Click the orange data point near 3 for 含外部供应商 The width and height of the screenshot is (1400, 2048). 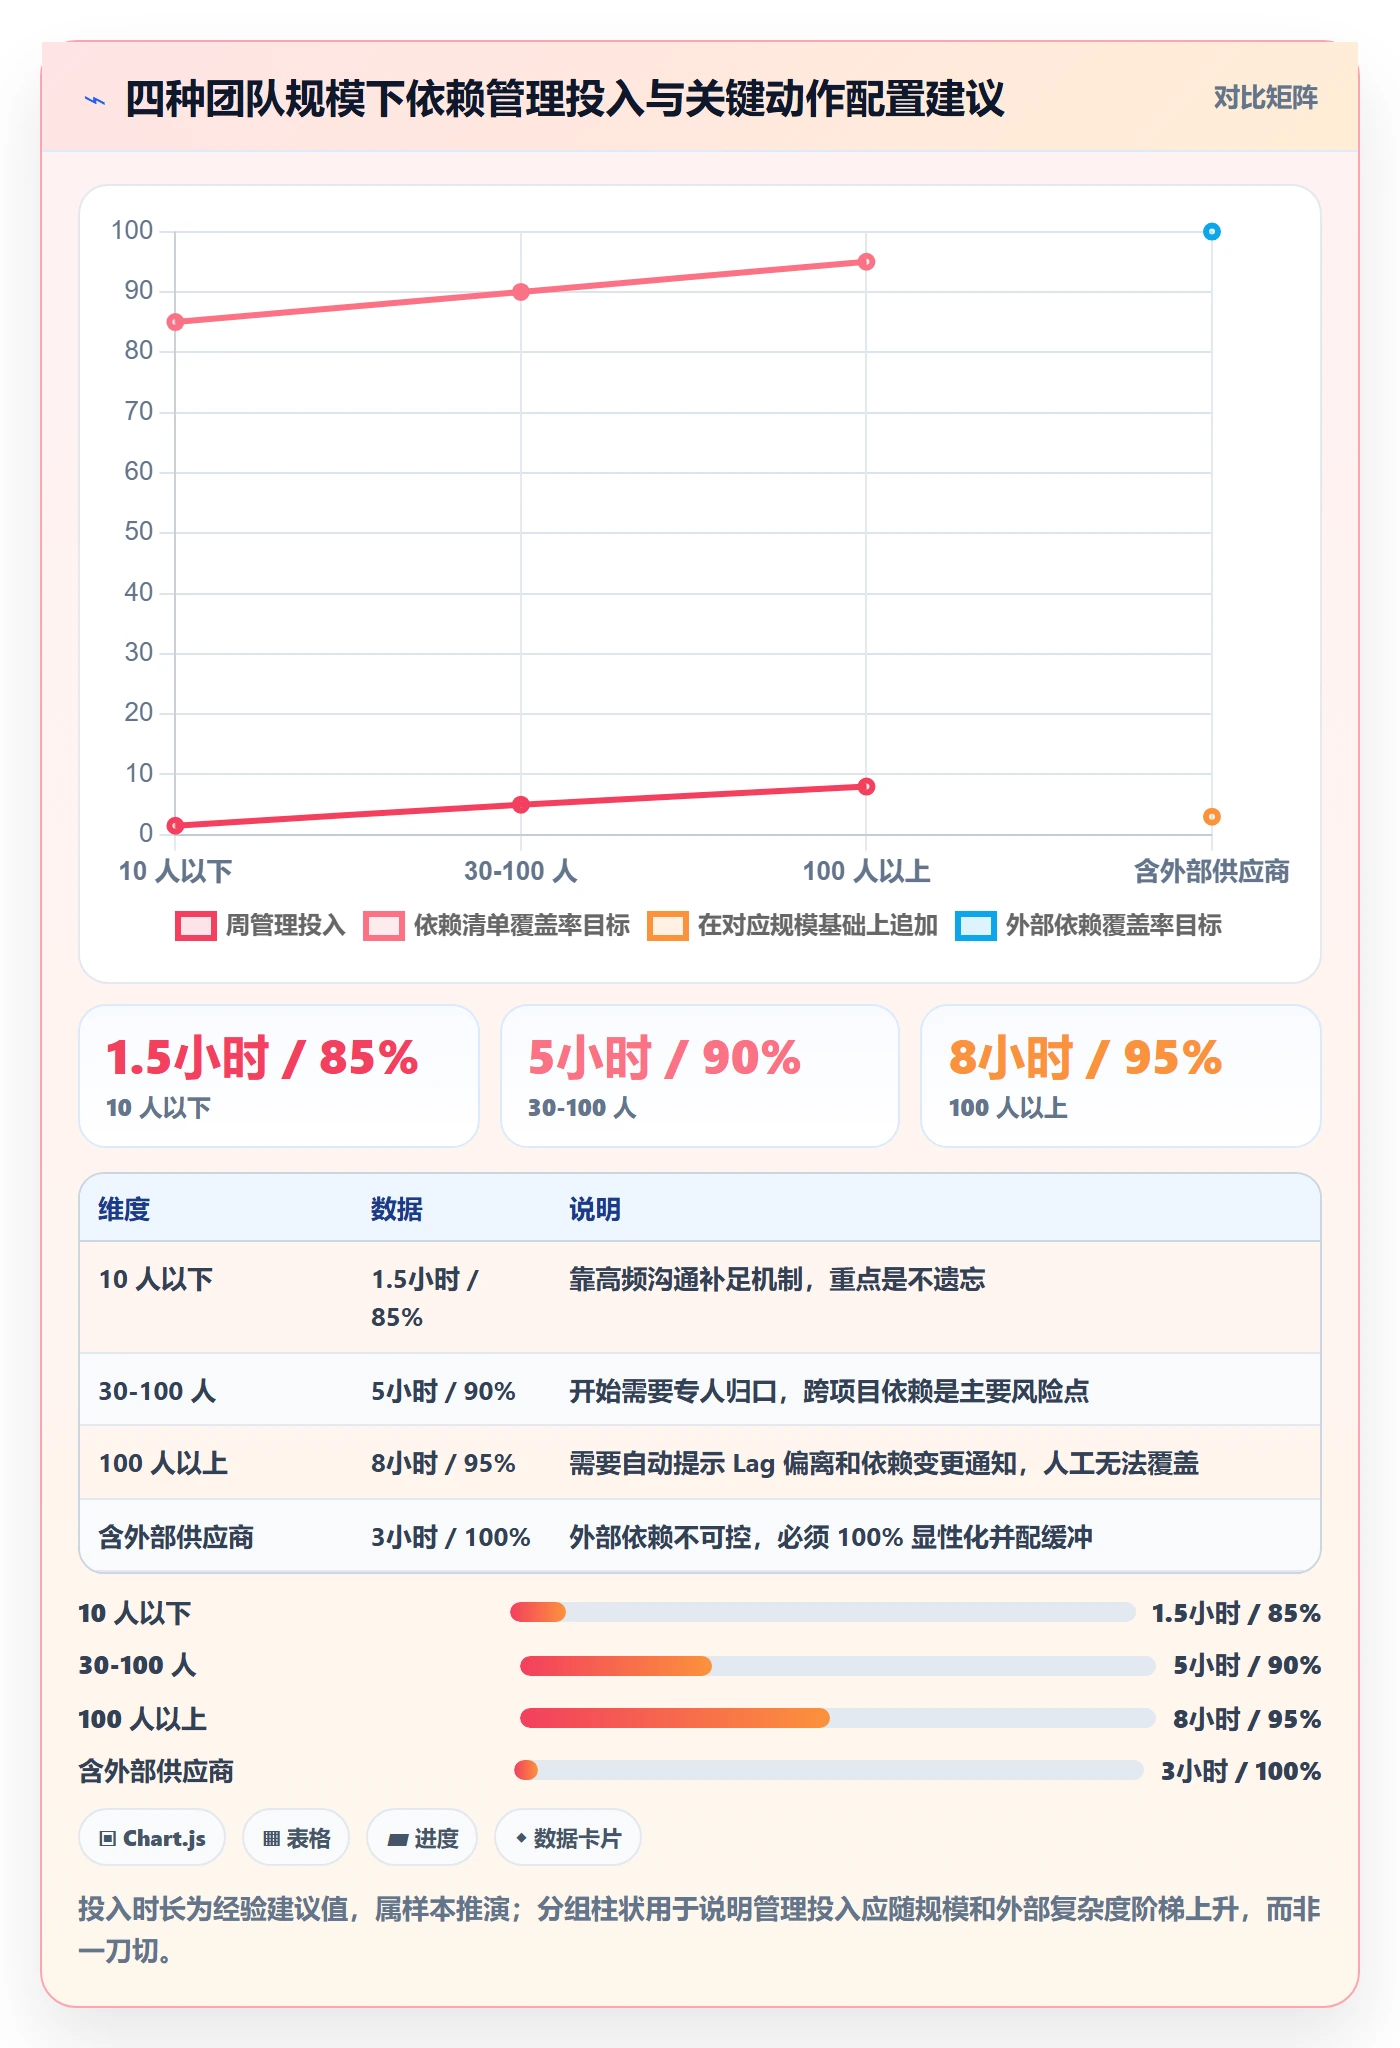point(1211,817)
